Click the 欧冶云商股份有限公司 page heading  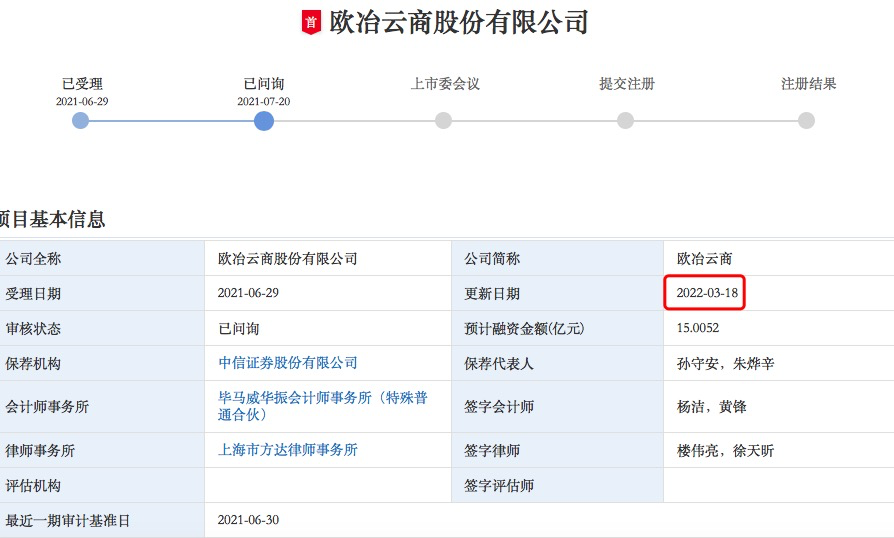tap(458, 23)
